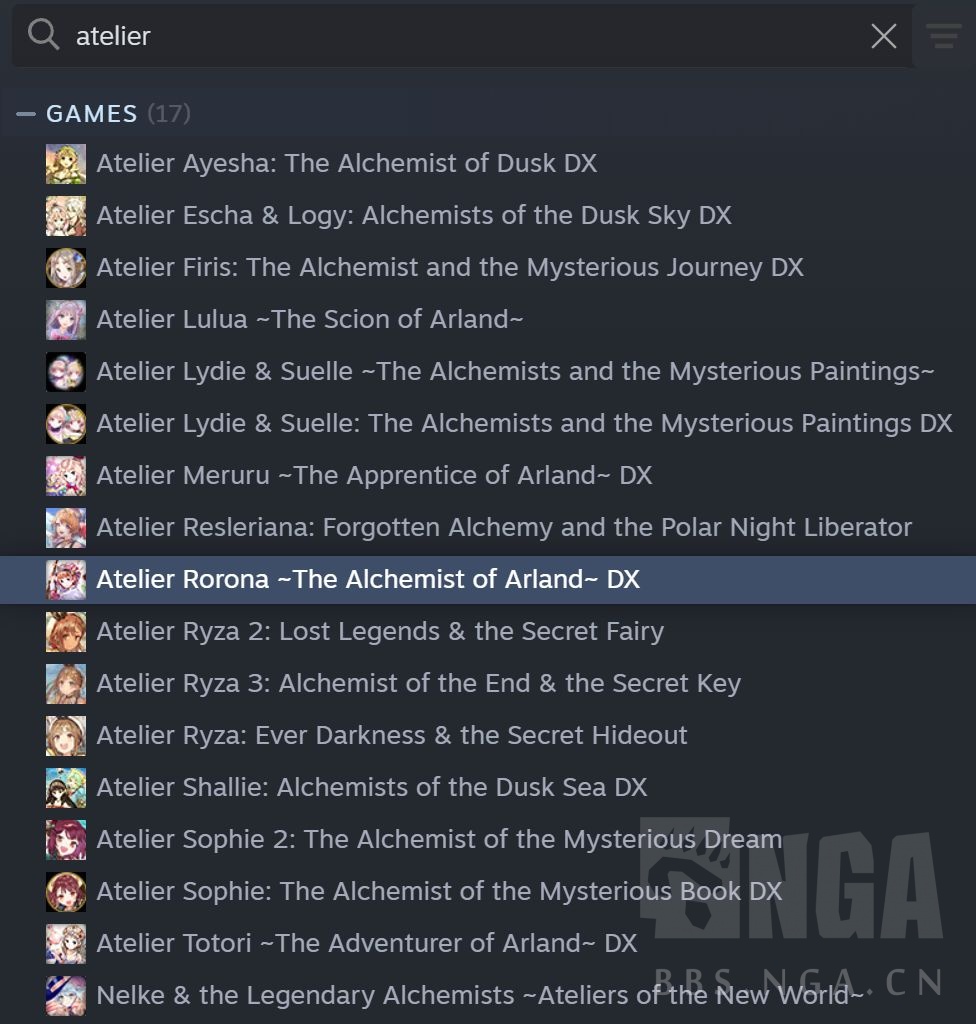Click into the atelier search field
The width and height of the screenshot is (976, 1024).
[461, 36]
